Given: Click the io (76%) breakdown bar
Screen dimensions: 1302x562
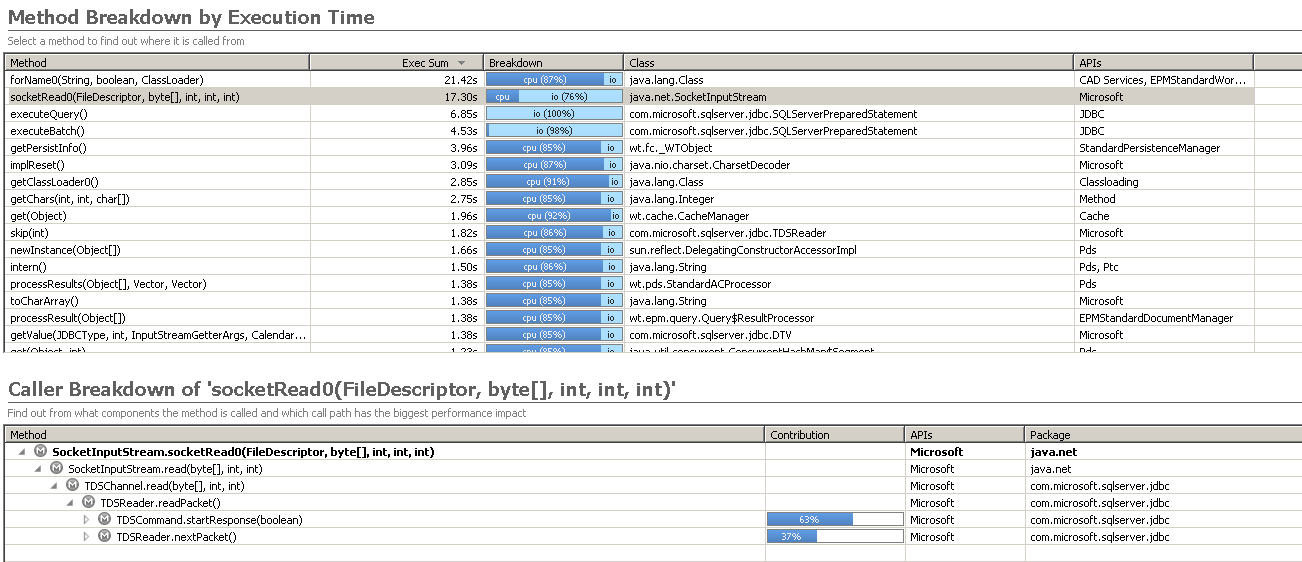Looking at the screenshot, I should pyautogui.click(x=554, y=97).
